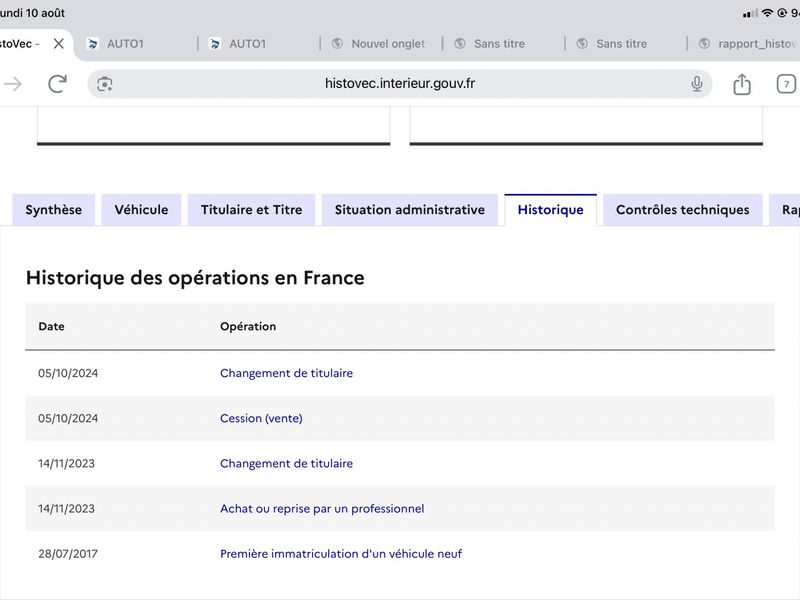This screenshot has width=800, height=600.
Task: Switch to the second Sans titre tab
Action: pyautogui.click(x=626, y=44)
